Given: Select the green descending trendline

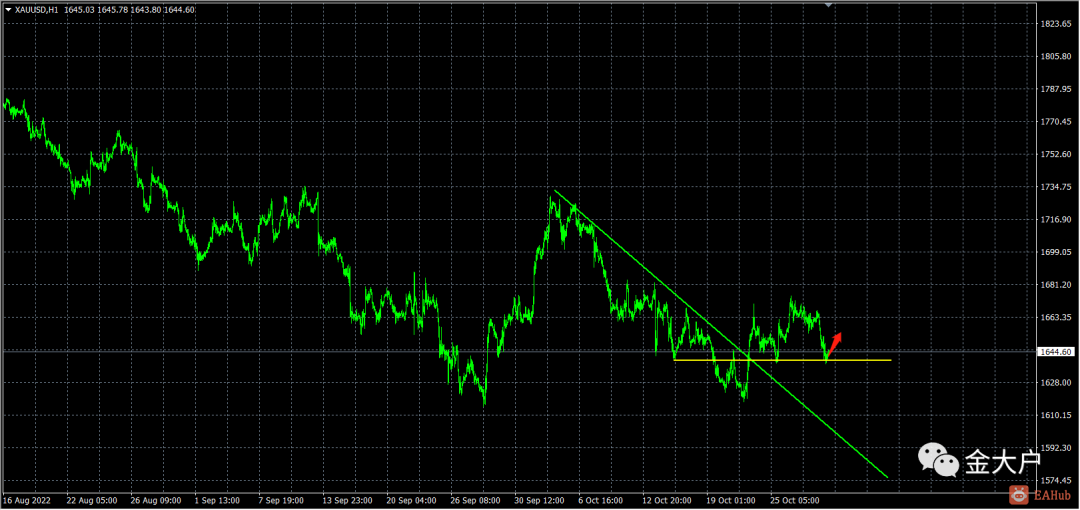Looking at the screenshot, I should (721, 334).
